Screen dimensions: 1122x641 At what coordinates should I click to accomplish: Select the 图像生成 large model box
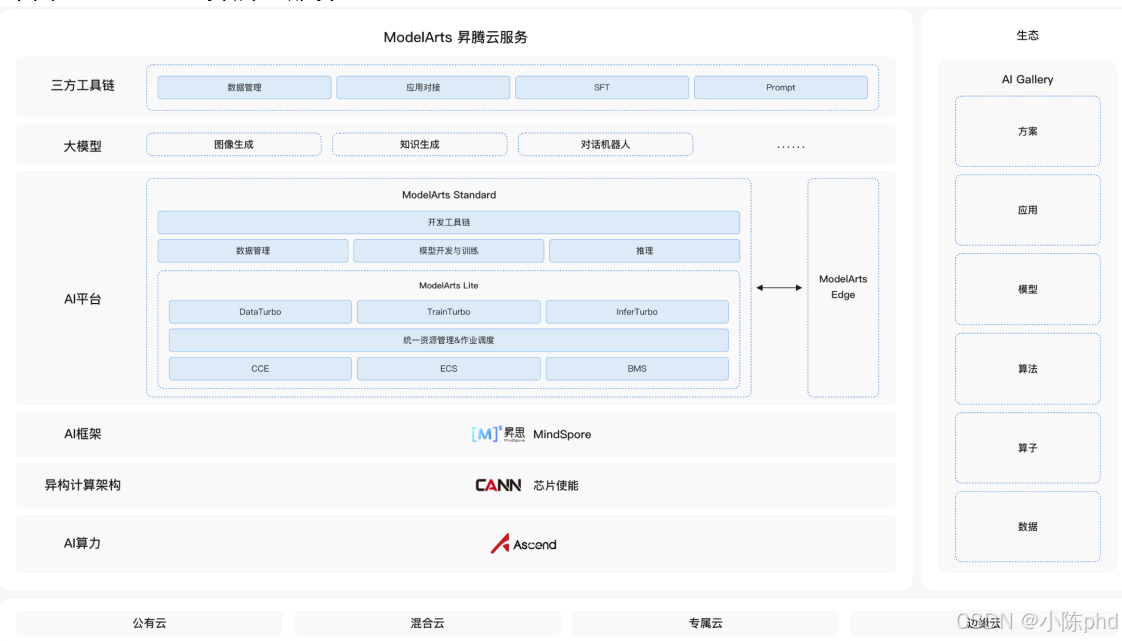(234, 145)
